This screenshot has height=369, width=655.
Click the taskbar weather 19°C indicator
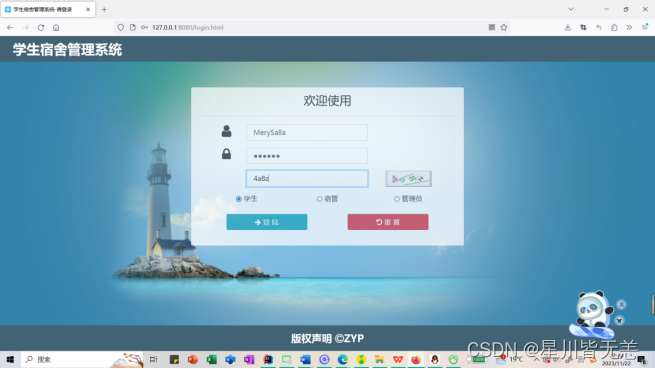[510, 359]
